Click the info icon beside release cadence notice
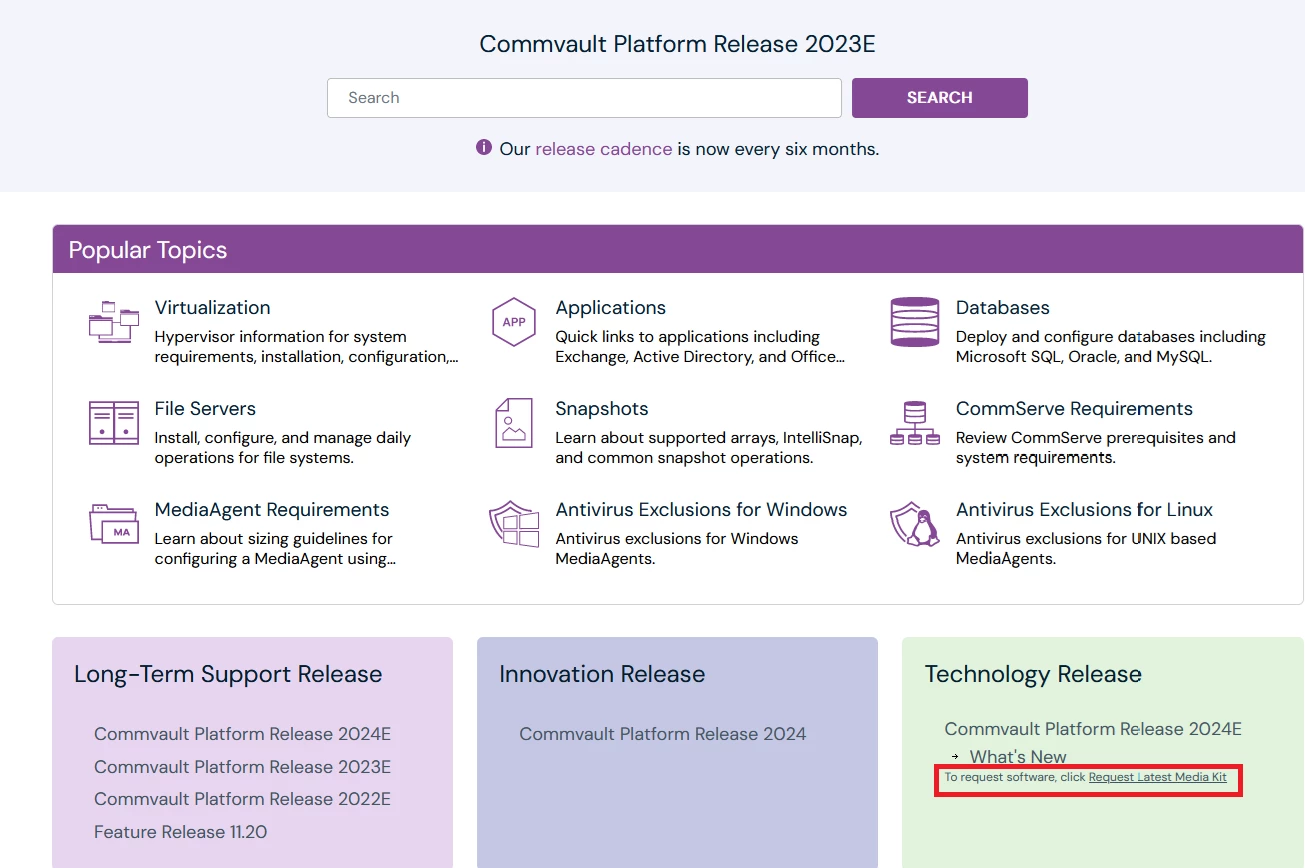The height and width of the screenshot is (868, 1305). coord(484,148)
